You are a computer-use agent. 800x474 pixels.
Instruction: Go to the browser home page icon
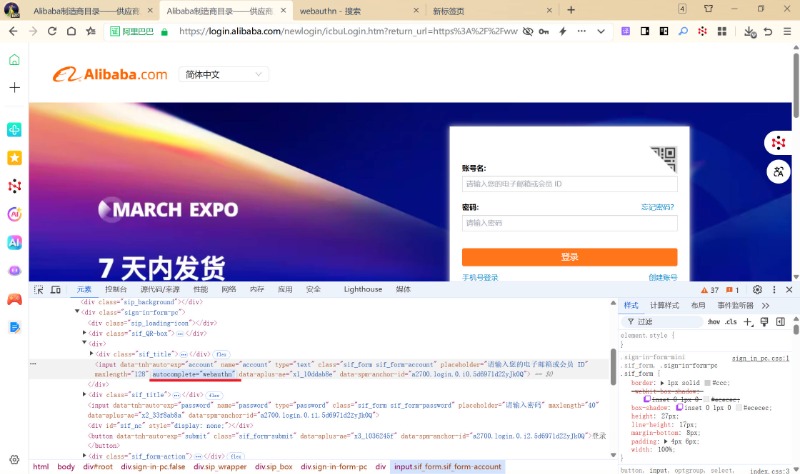(71, 31)
